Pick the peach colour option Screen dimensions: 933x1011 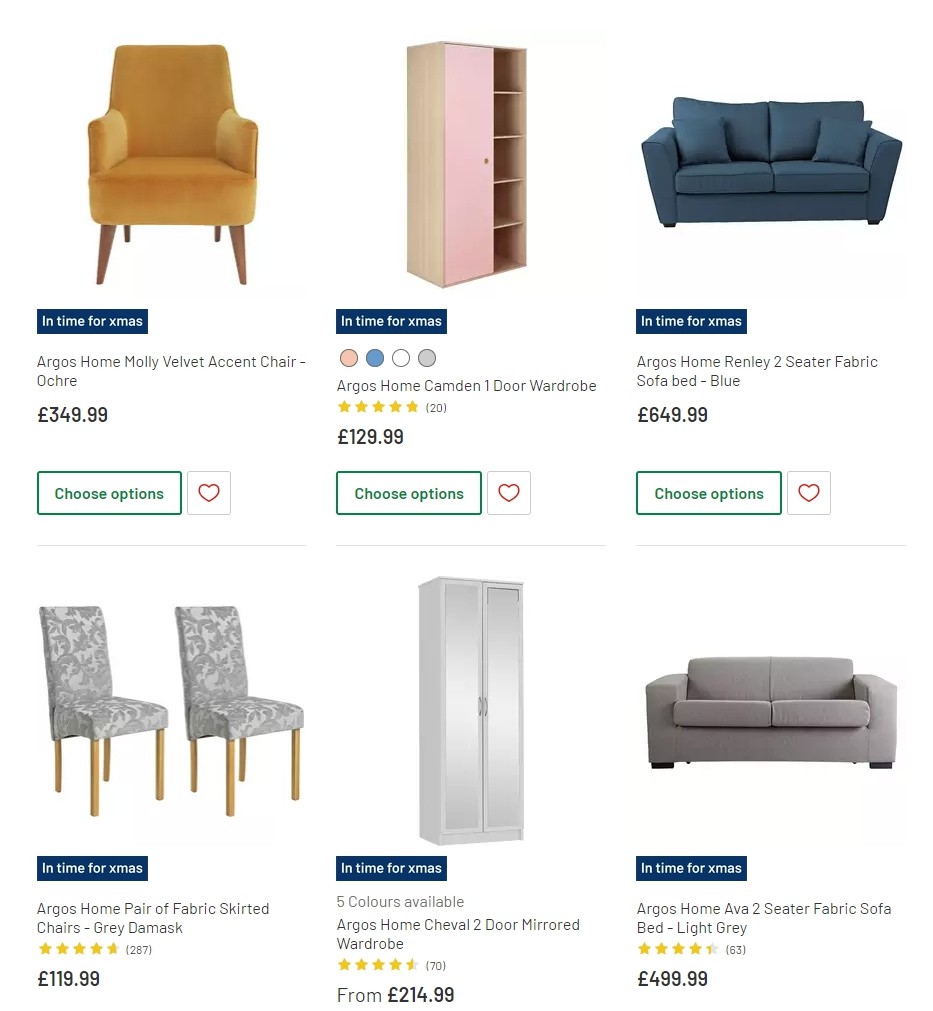click(349, 358)
